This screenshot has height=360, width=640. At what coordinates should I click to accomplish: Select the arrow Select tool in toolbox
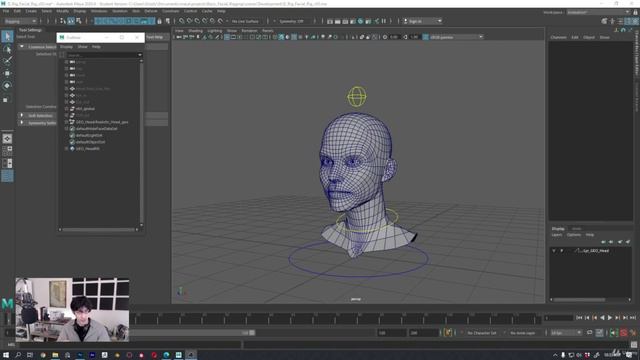coord(7,37)
